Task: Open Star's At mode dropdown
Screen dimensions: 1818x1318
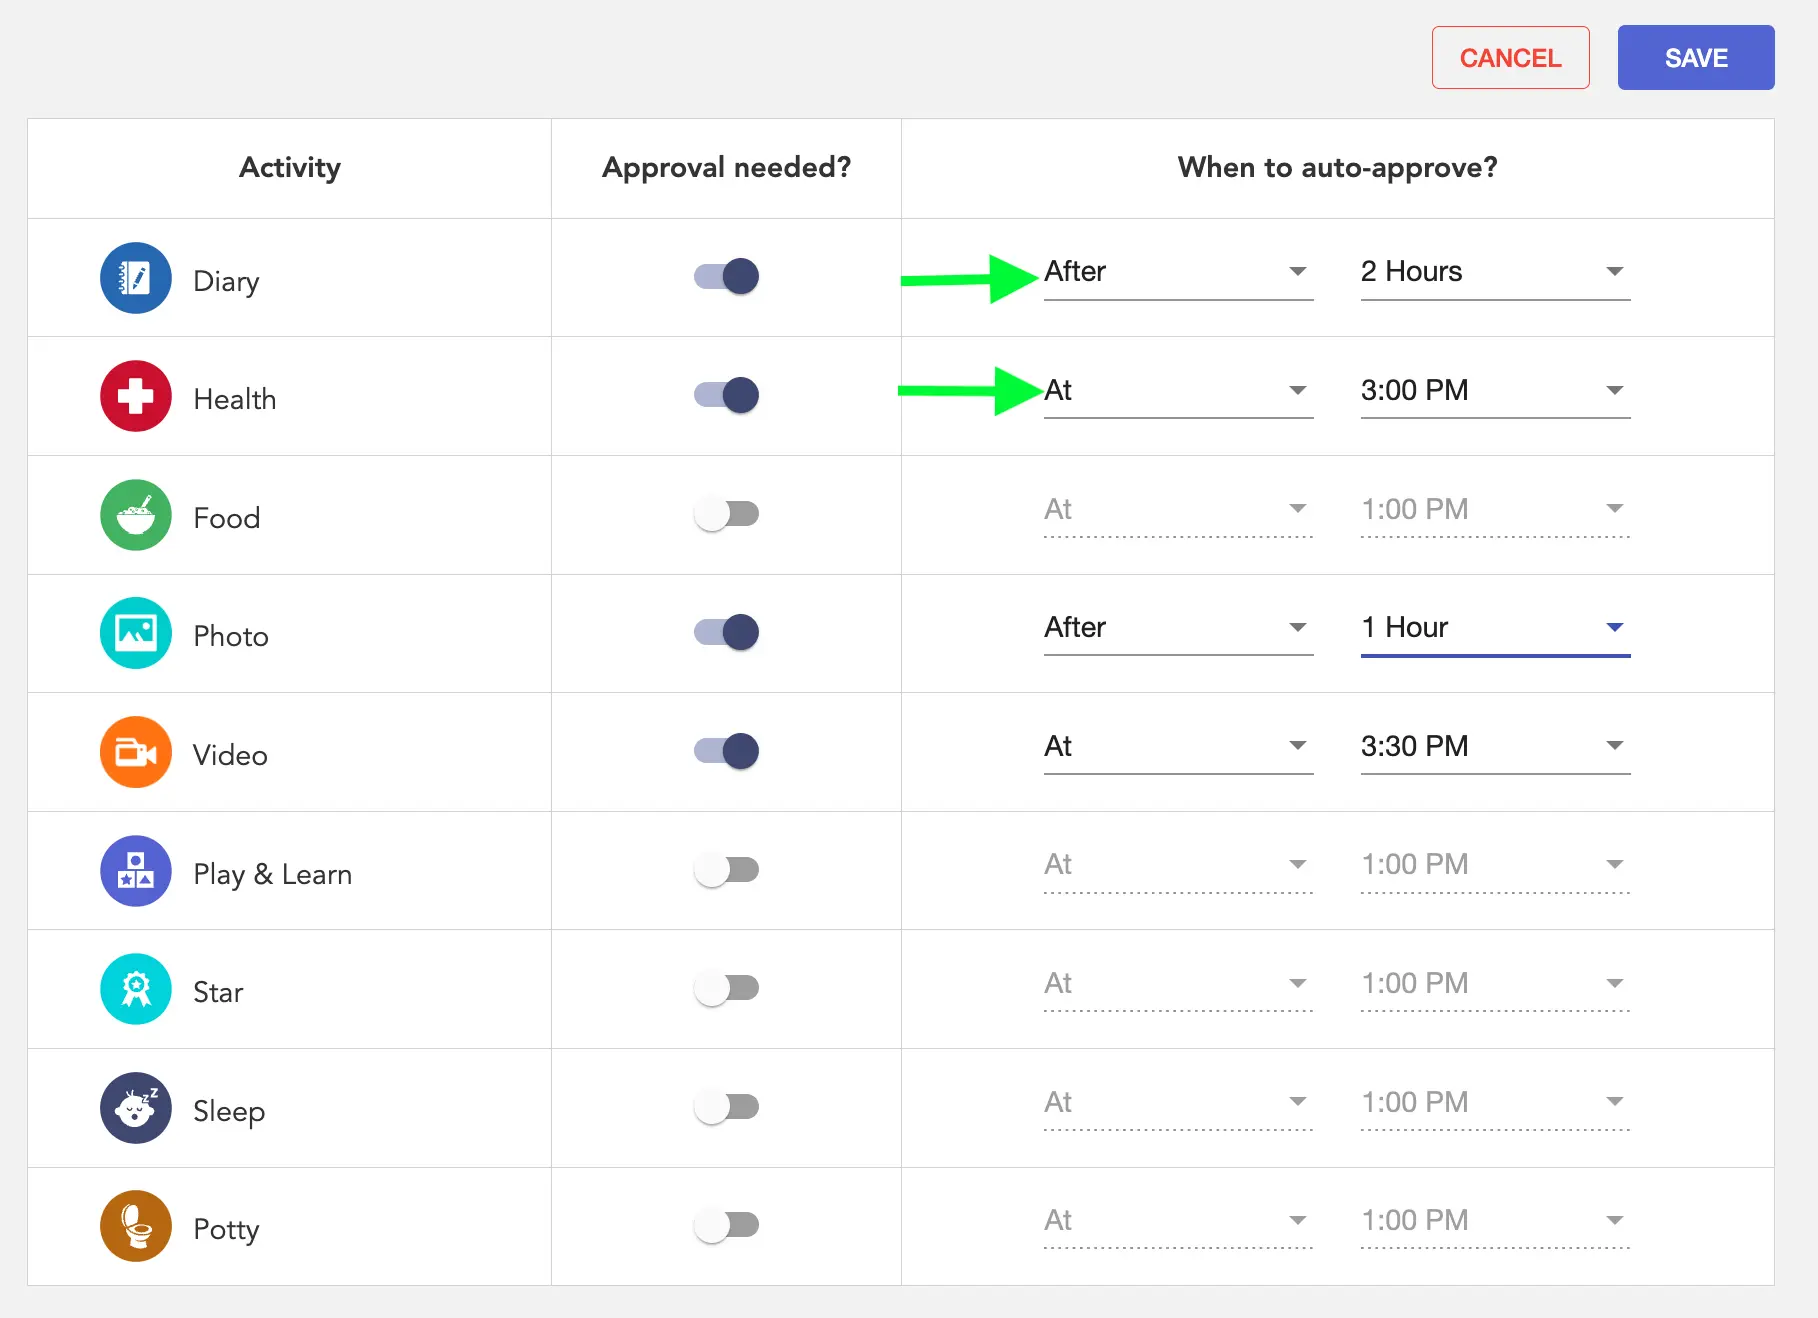Action: tap(1178, 984)
